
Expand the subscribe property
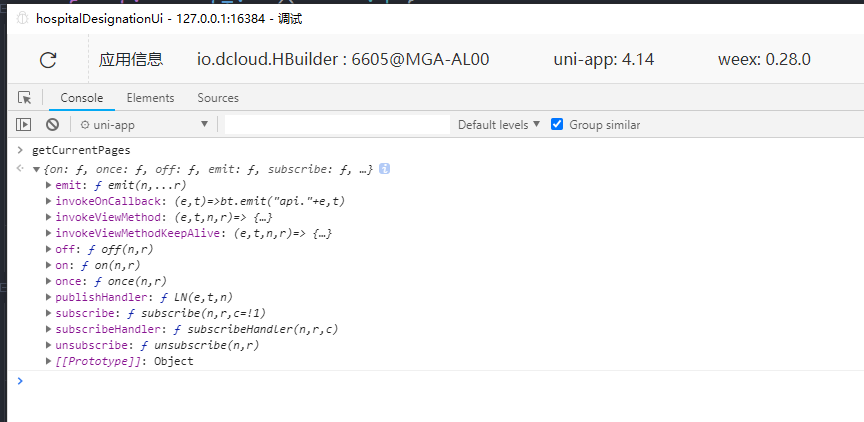(x=48, y=313)
